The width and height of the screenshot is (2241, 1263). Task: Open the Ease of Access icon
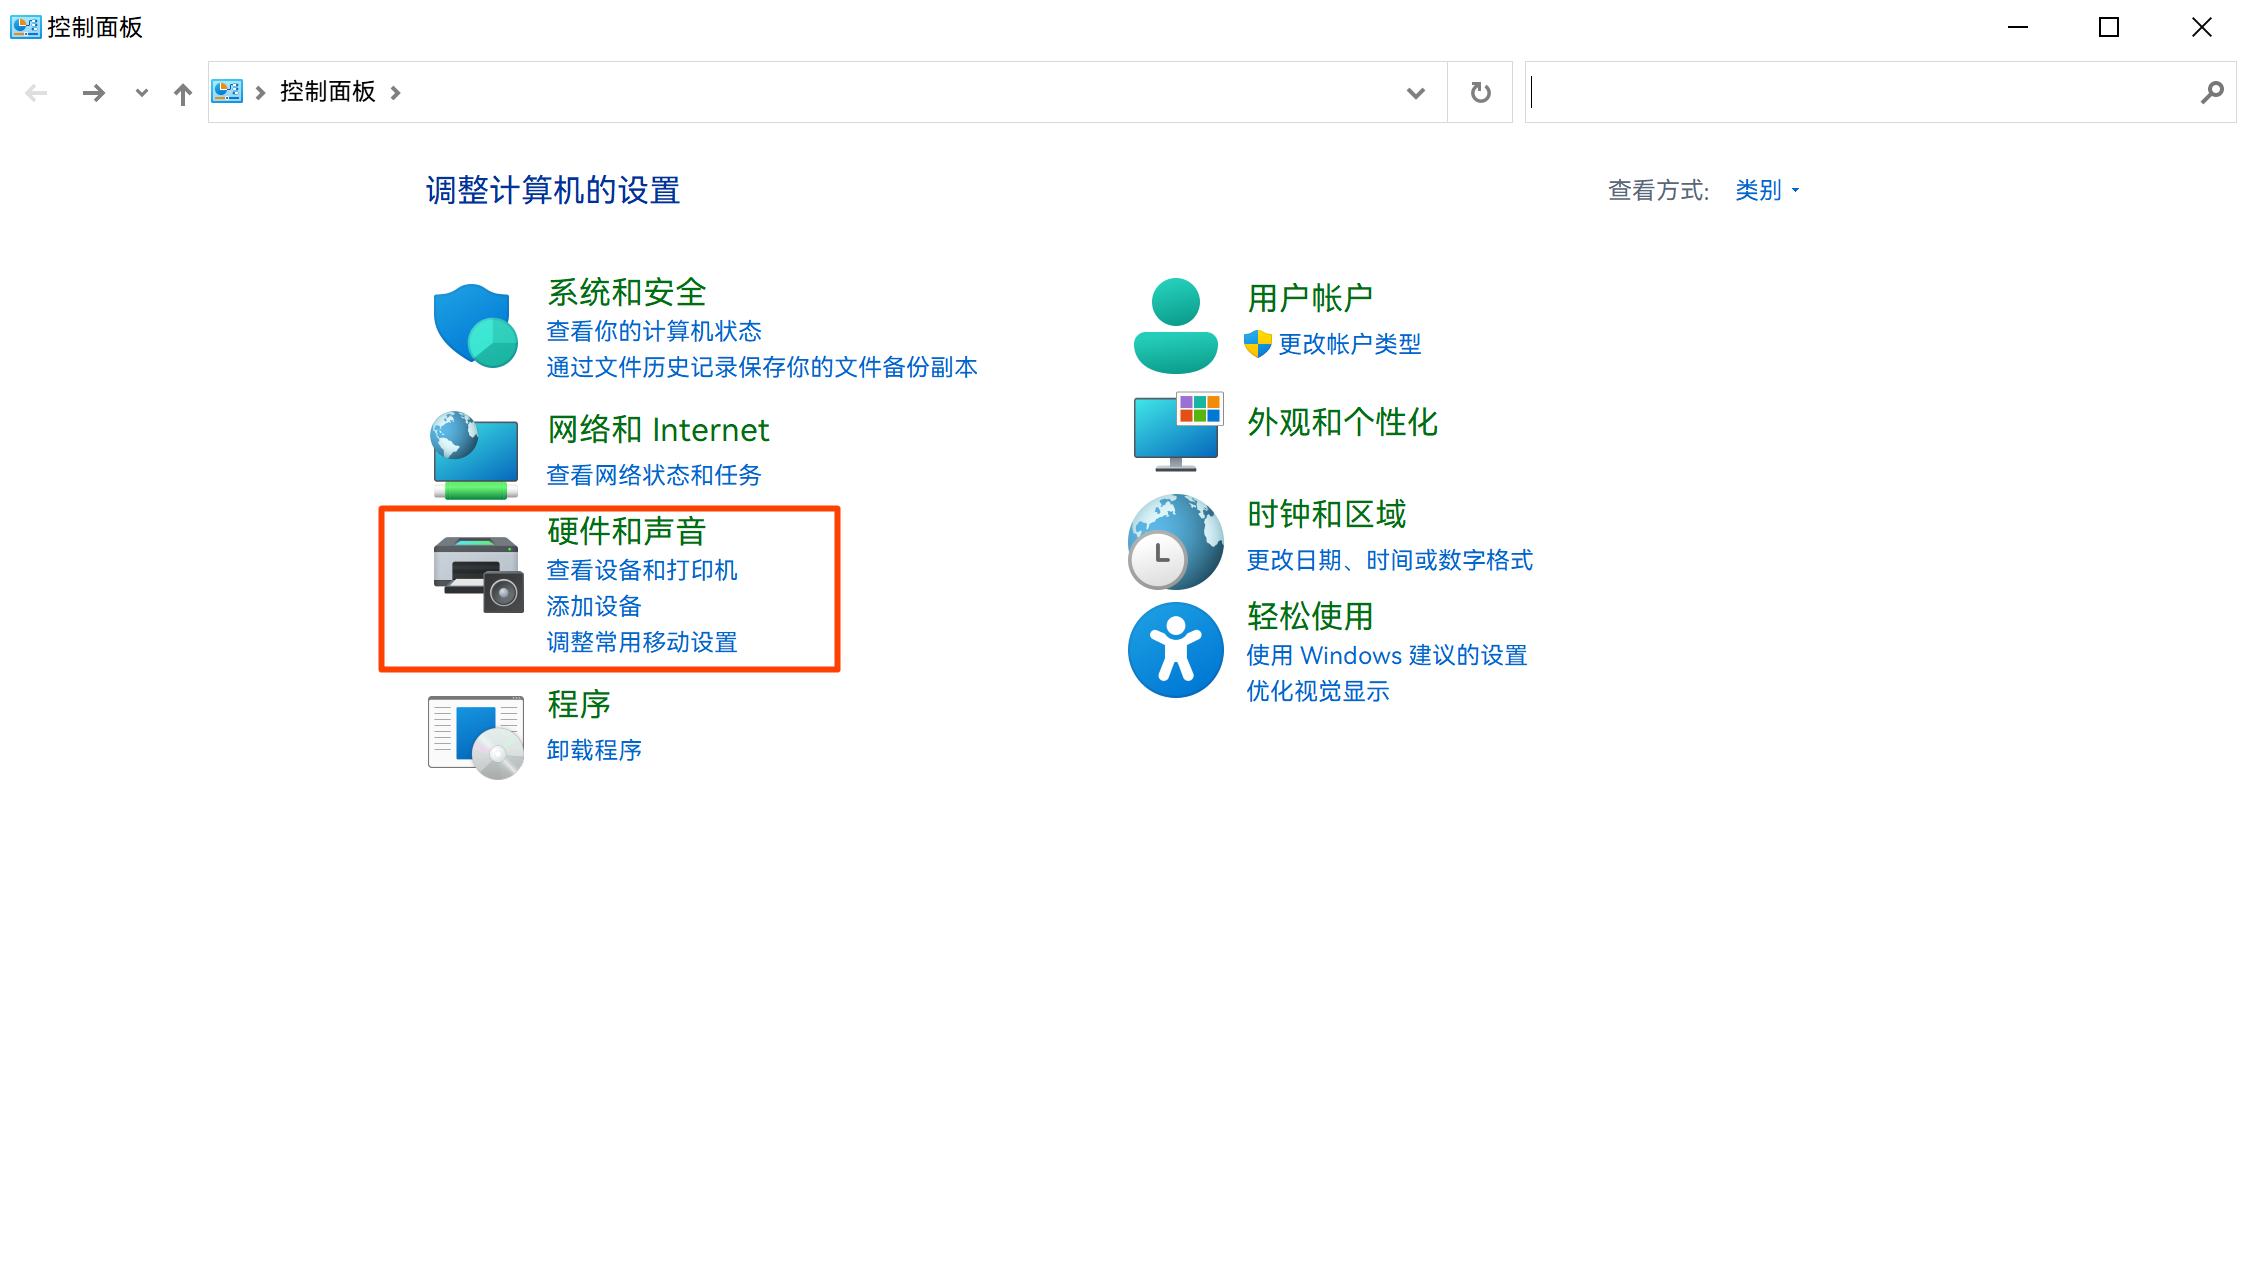(x=1175, y=650)
